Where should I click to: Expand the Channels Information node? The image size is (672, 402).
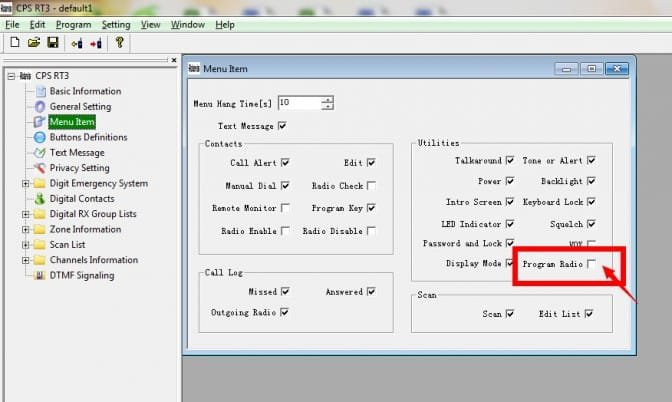(x=26, y=260)
